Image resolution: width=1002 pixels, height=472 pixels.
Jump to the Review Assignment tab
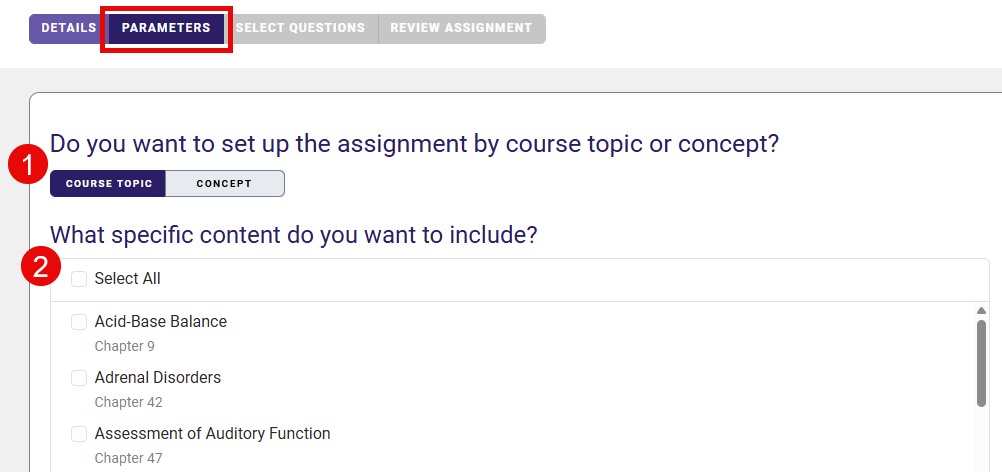point(461,28)
